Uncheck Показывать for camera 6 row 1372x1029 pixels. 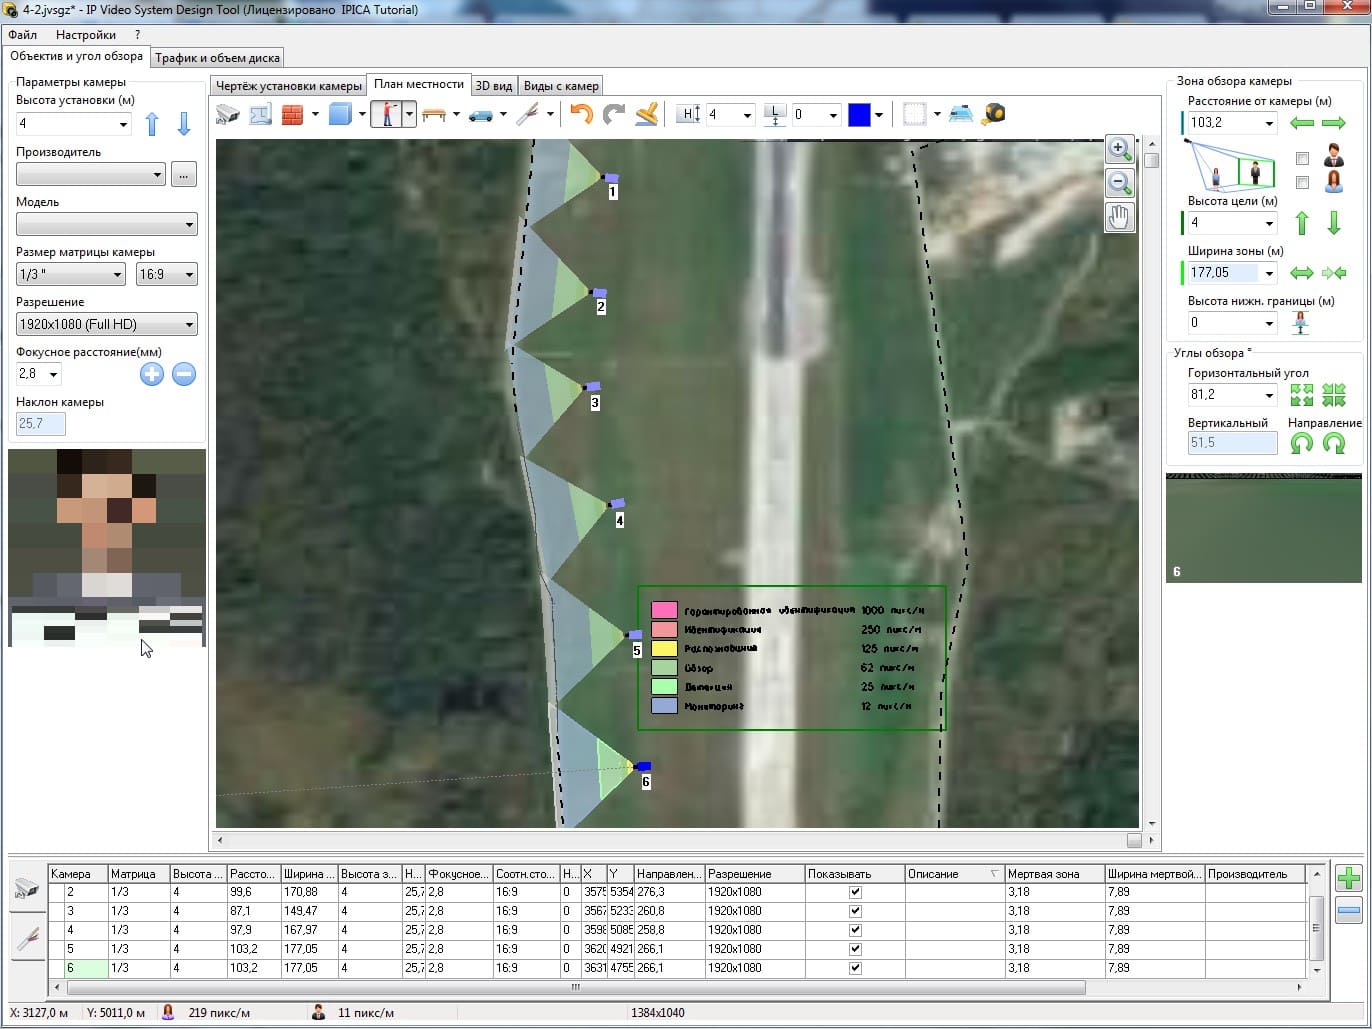(855, 968)
